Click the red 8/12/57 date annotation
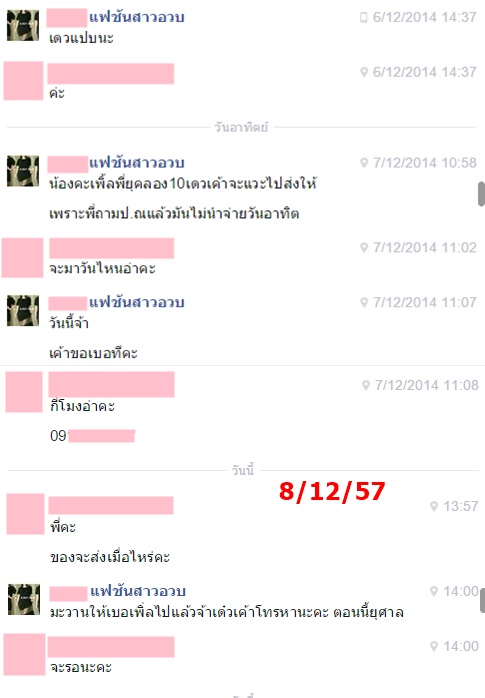 332,492
